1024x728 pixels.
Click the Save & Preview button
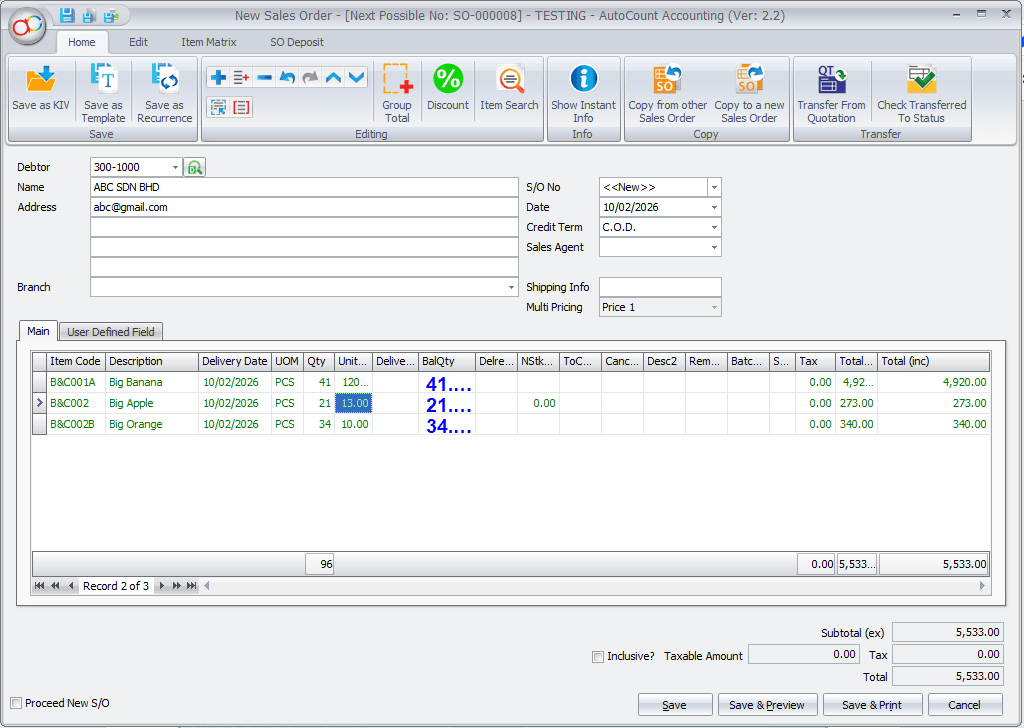point(767,704)
